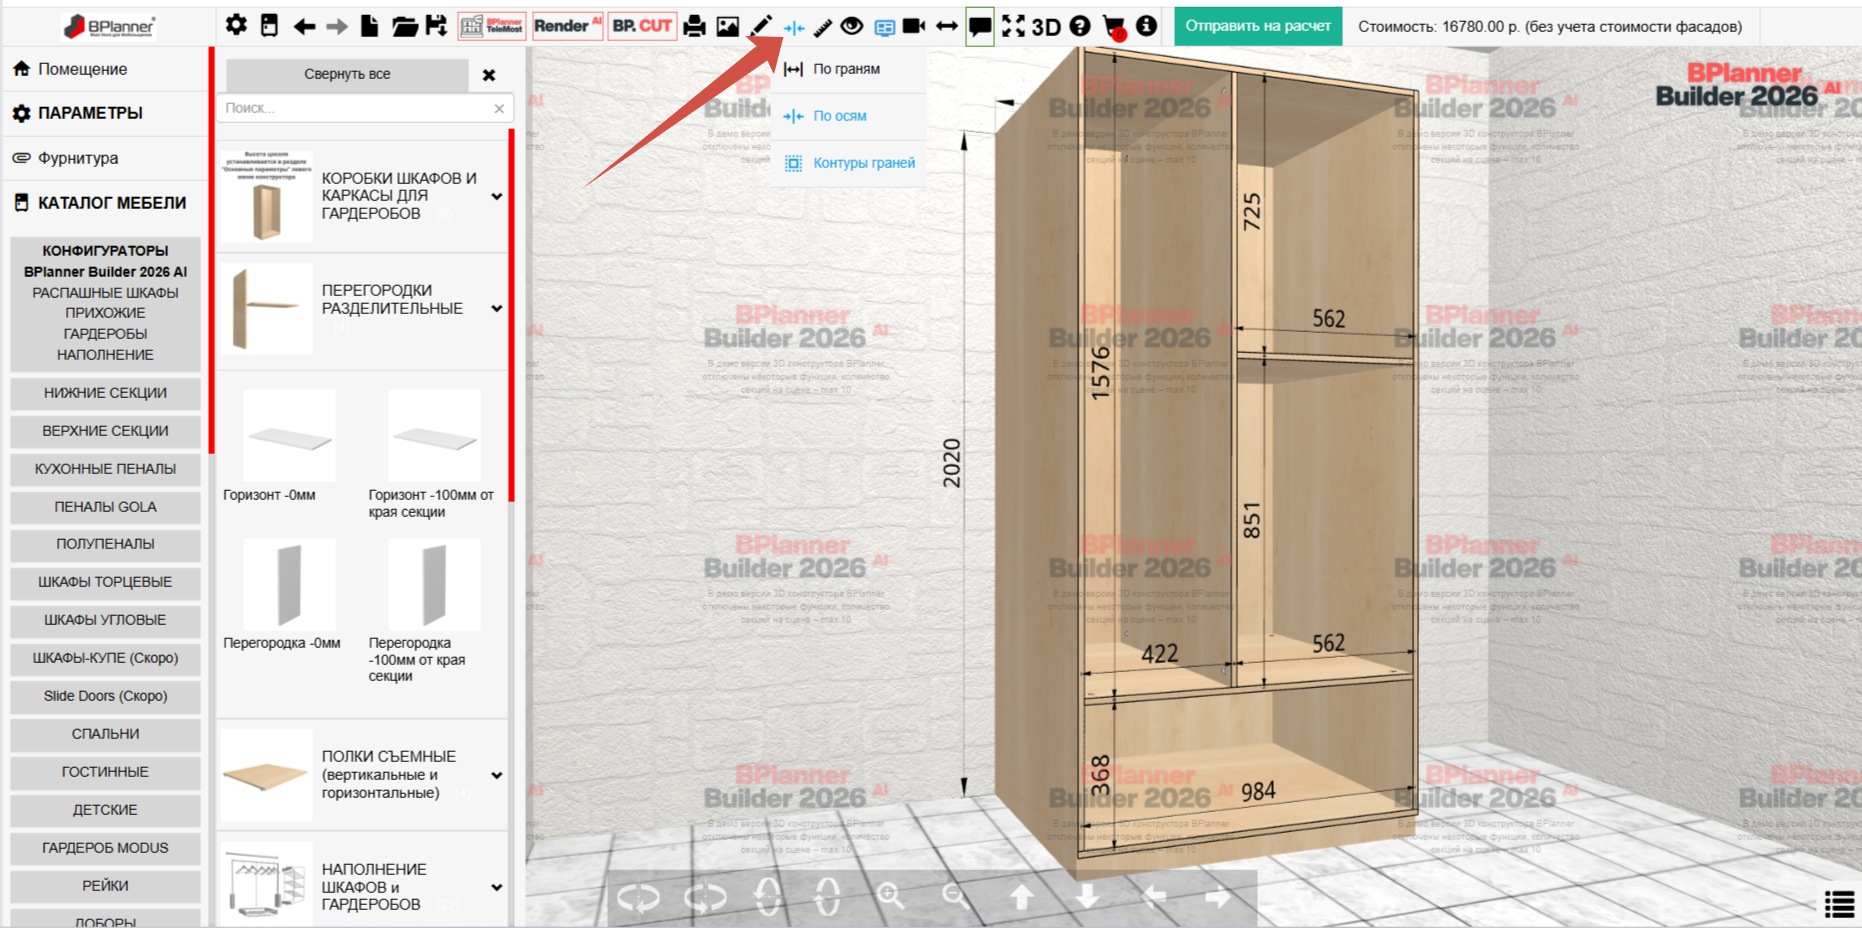Image resolution: width=1862 pixels, height=928 pixels.
Task: Open 'РАСПАШНЫЕ ШКАФЫ' configurator
Action: point(105,293)
